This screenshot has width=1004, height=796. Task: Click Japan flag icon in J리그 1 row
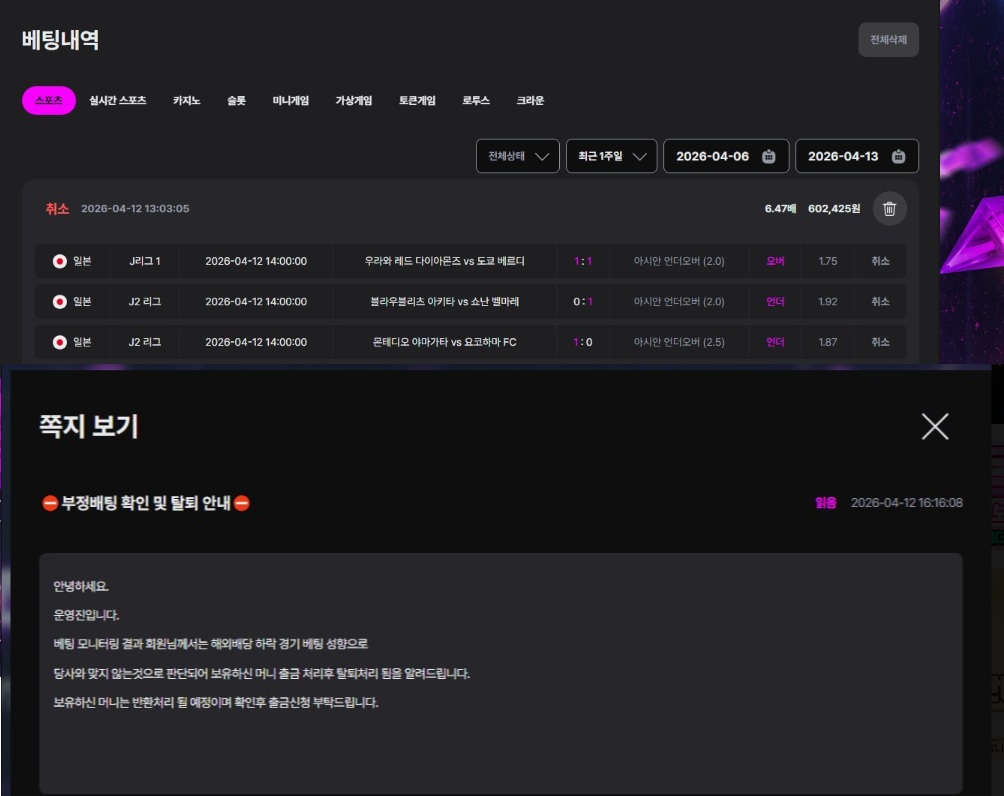click(60, 261)
